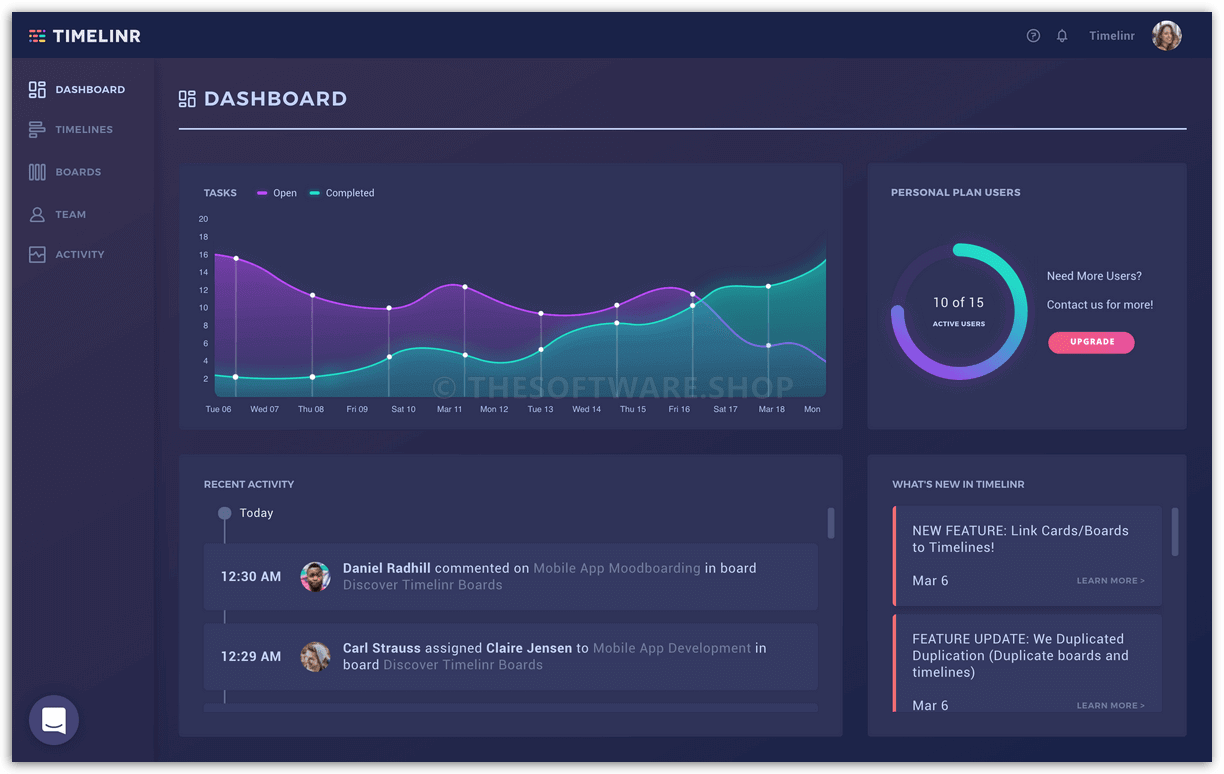
Task: Click the Thu 08 data point on Open line
Action: coord(313,296)
